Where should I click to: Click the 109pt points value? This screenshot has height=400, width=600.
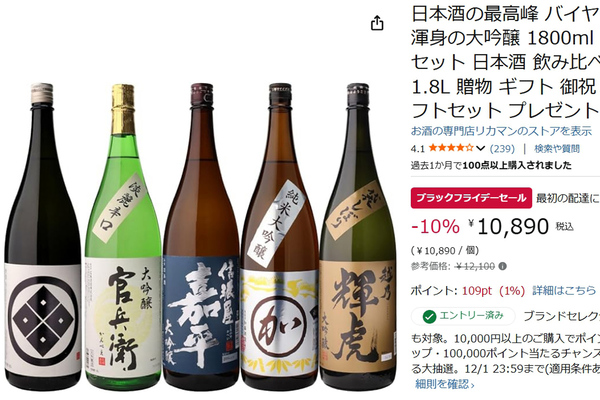[476, 291]
